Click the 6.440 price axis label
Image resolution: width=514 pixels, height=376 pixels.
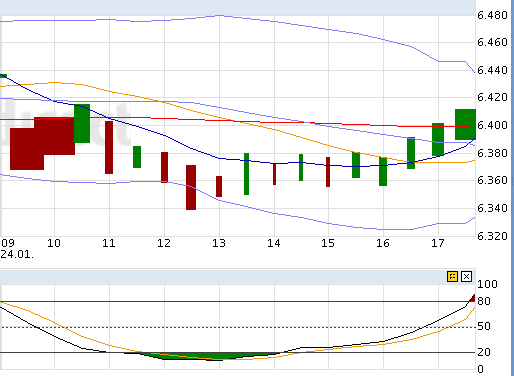coord(492,70)
